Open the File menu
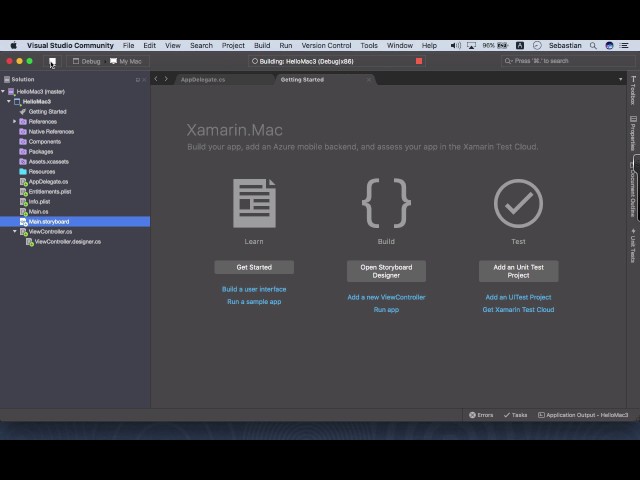Image resolution: width=640 pixels, height=480 pixels. coord(129,45)
